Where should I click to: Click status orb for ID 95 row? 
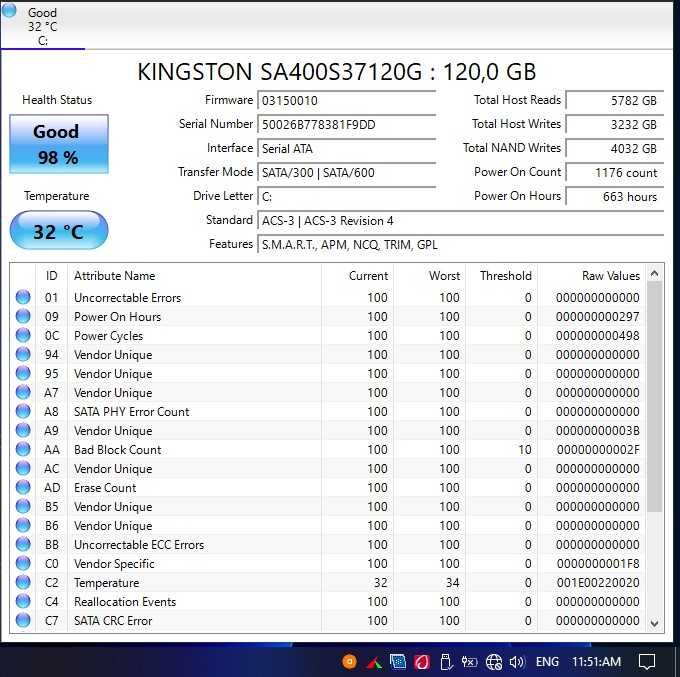tap(23, 373)
